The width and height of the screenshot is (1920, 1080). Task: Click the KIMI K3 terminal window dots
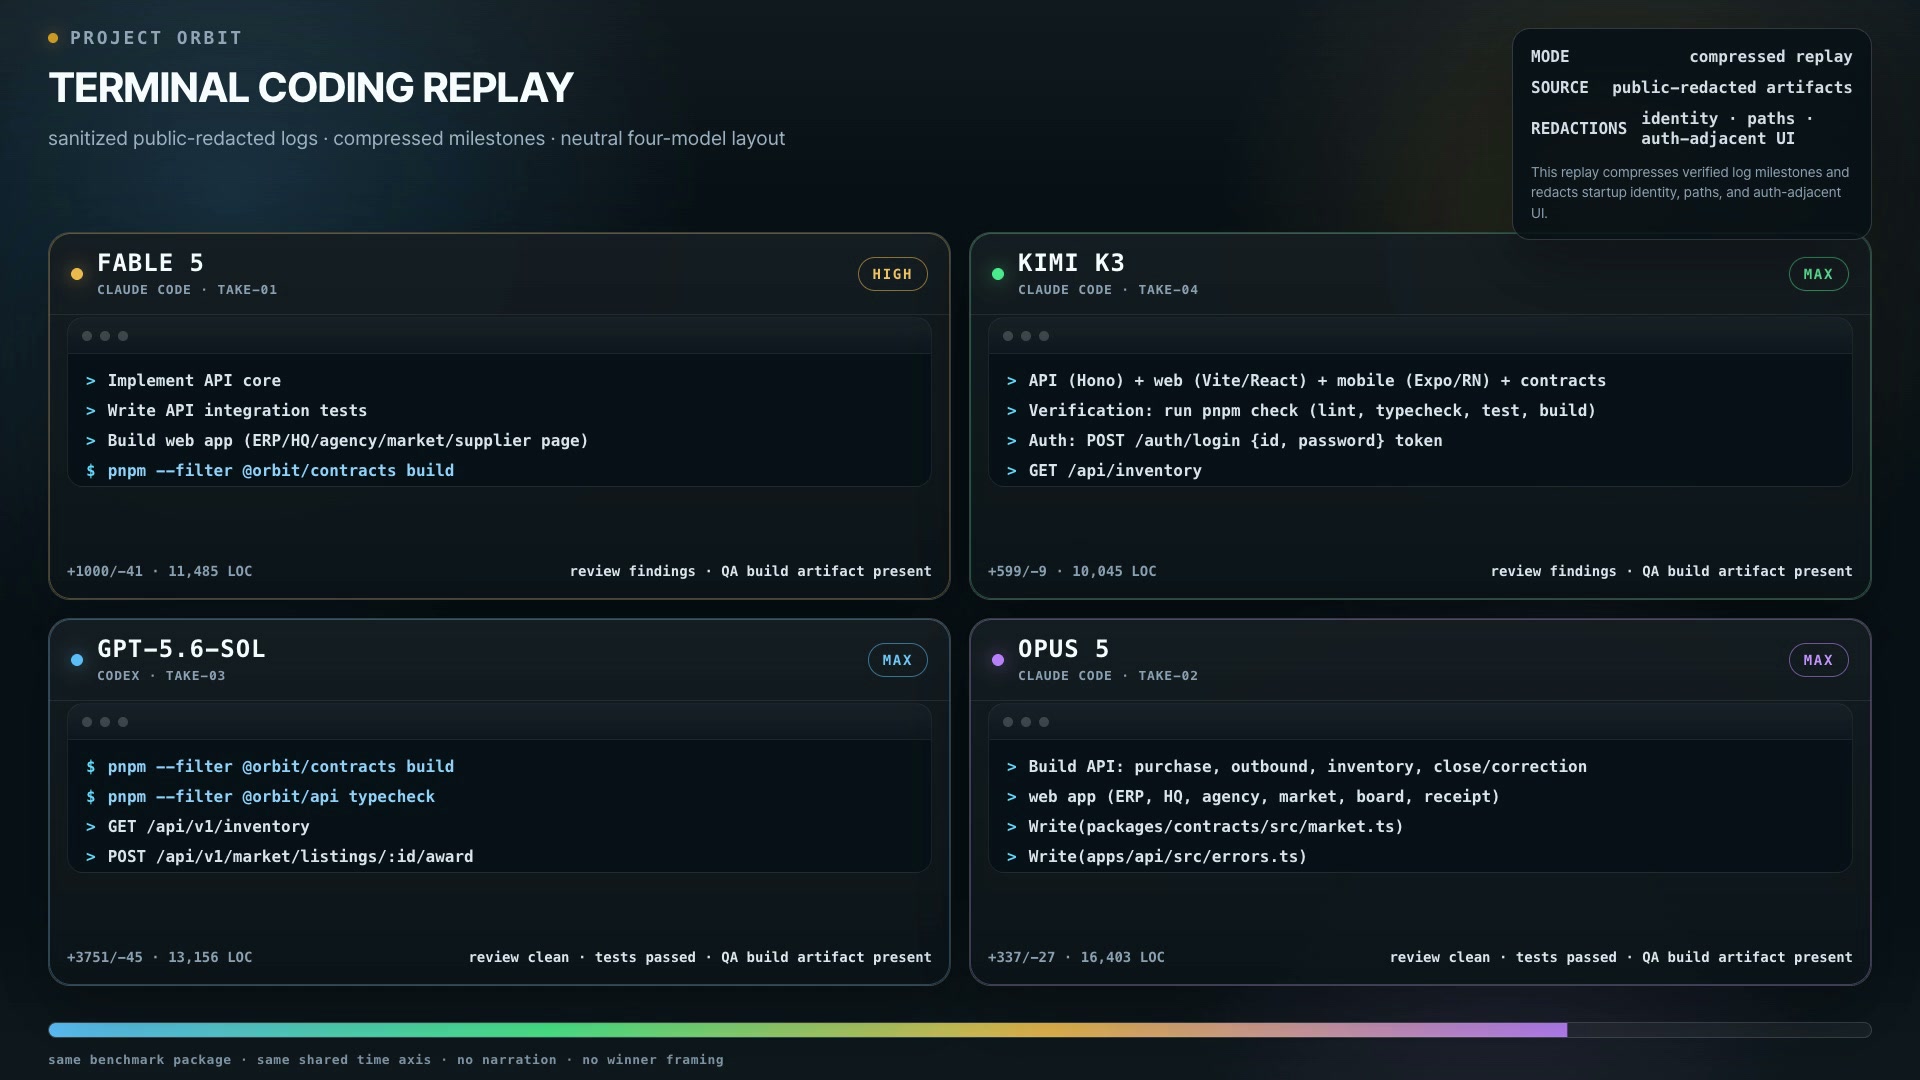(x=1026, y=336)
